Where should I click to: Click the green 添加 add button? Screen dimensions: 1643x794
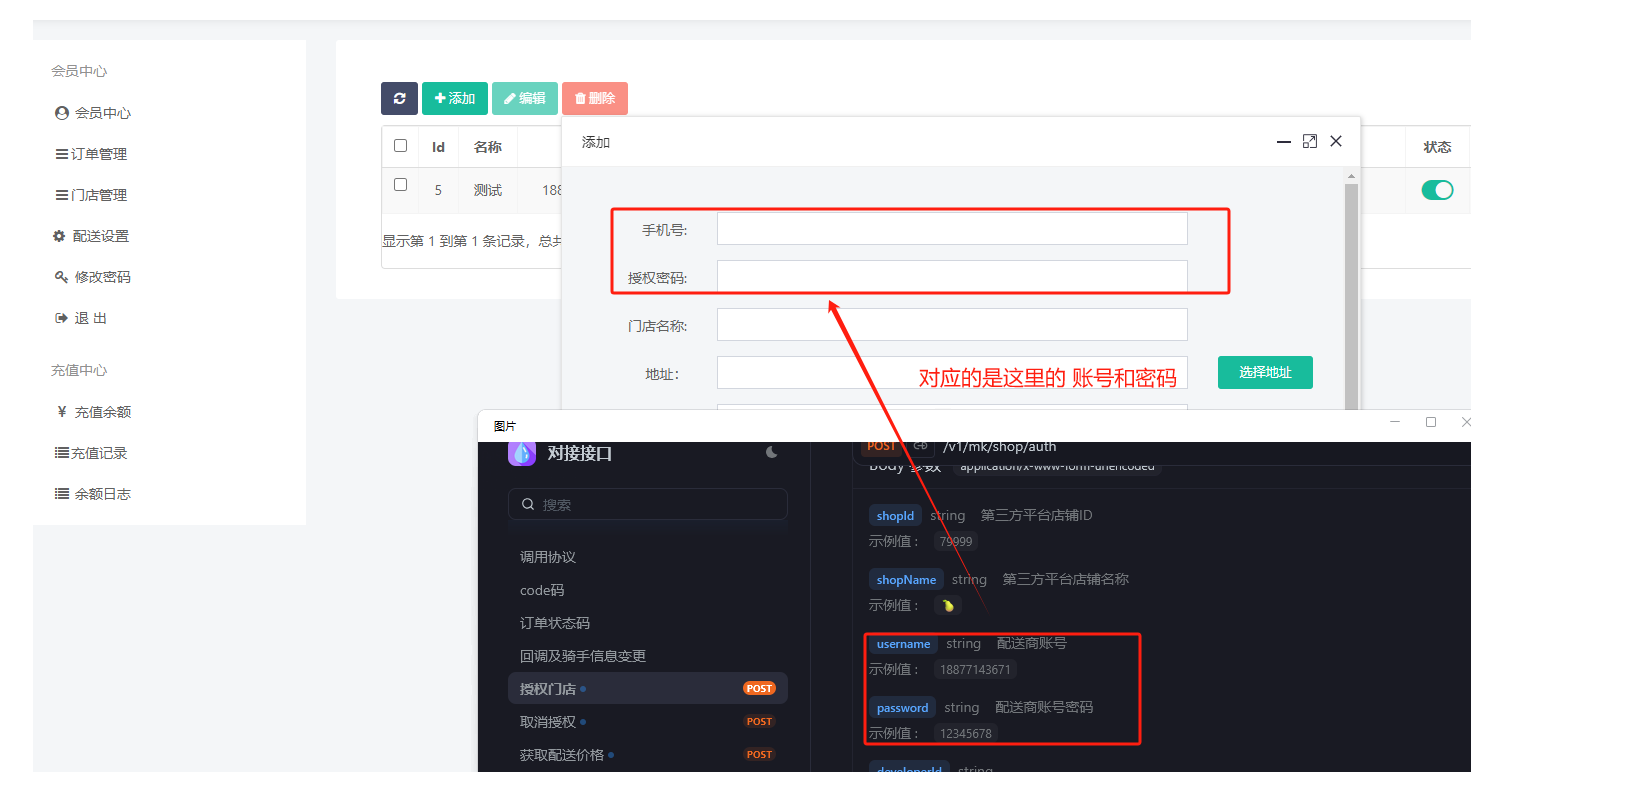click(455, 98)
